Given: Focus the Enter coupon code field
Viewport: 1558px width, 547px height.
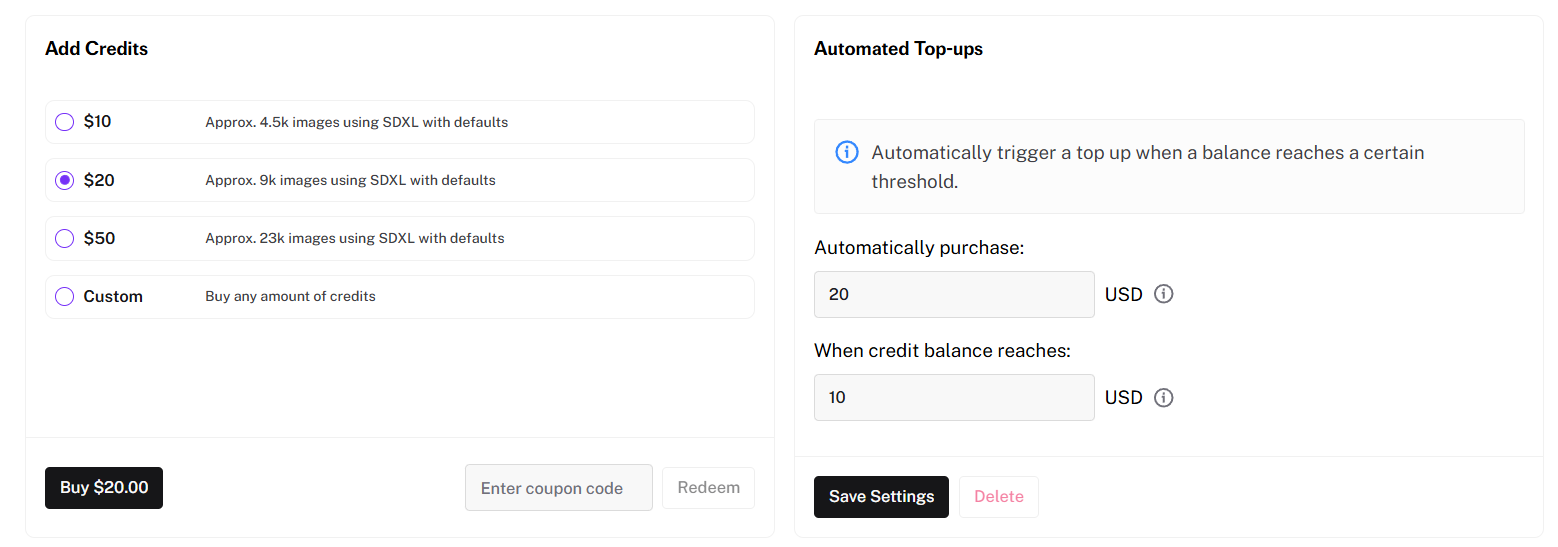Looking at the screenshot, I should 558,488.
